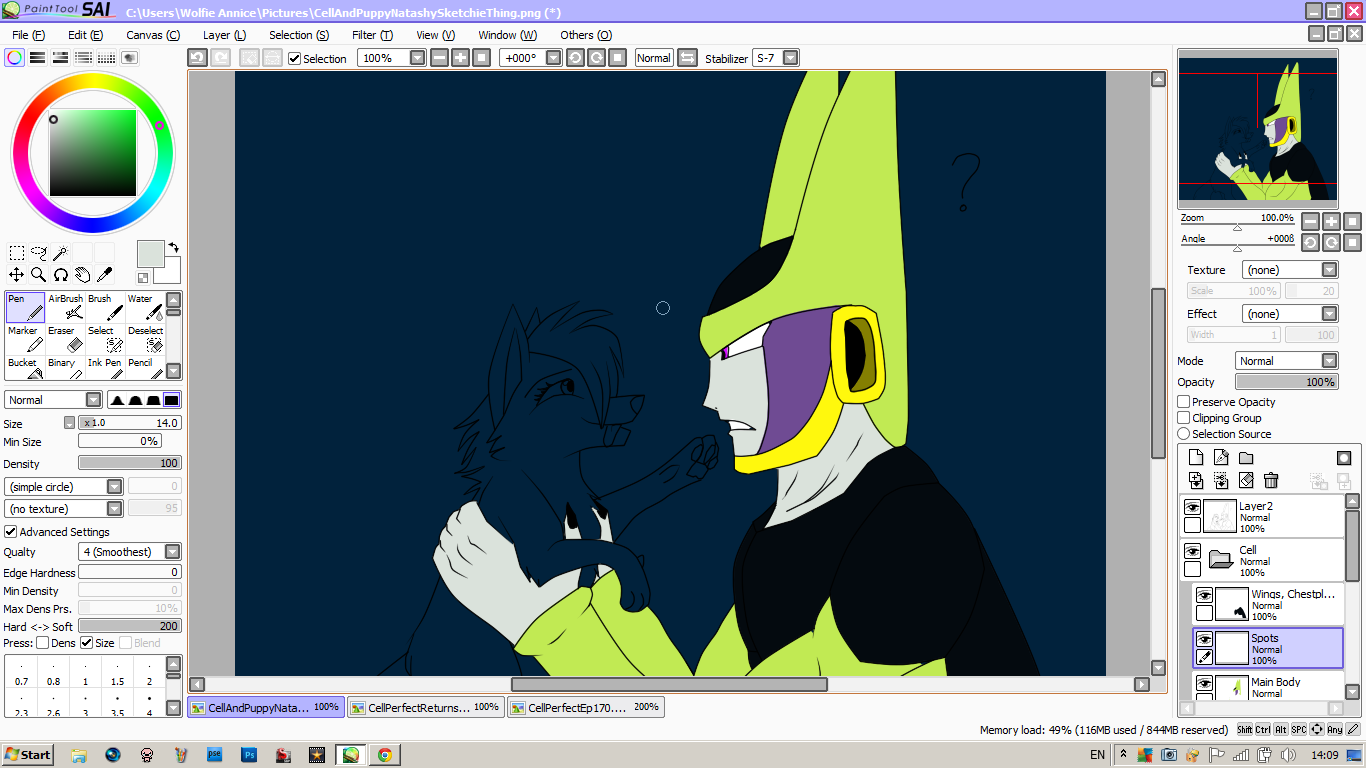
Task: Choose the AirBrush tool
Action: tap(65, 308)
